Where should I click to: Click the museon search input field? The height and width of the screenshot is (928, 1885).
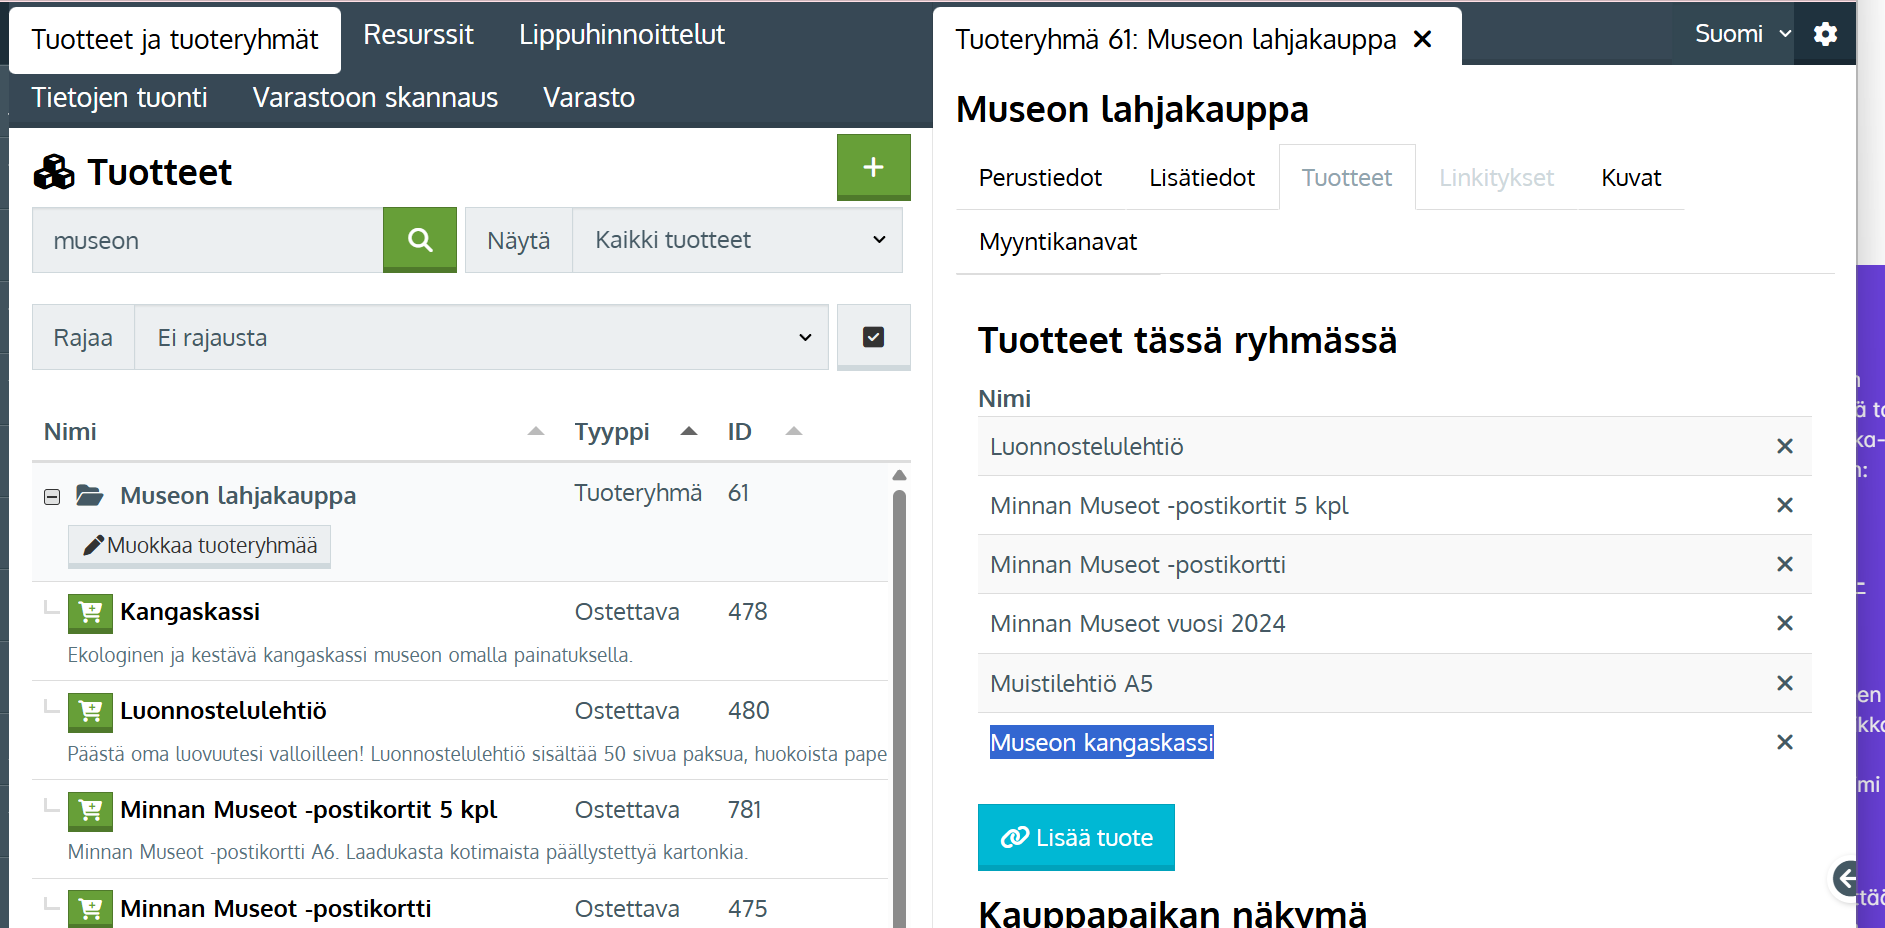click(x=208, y=240)
